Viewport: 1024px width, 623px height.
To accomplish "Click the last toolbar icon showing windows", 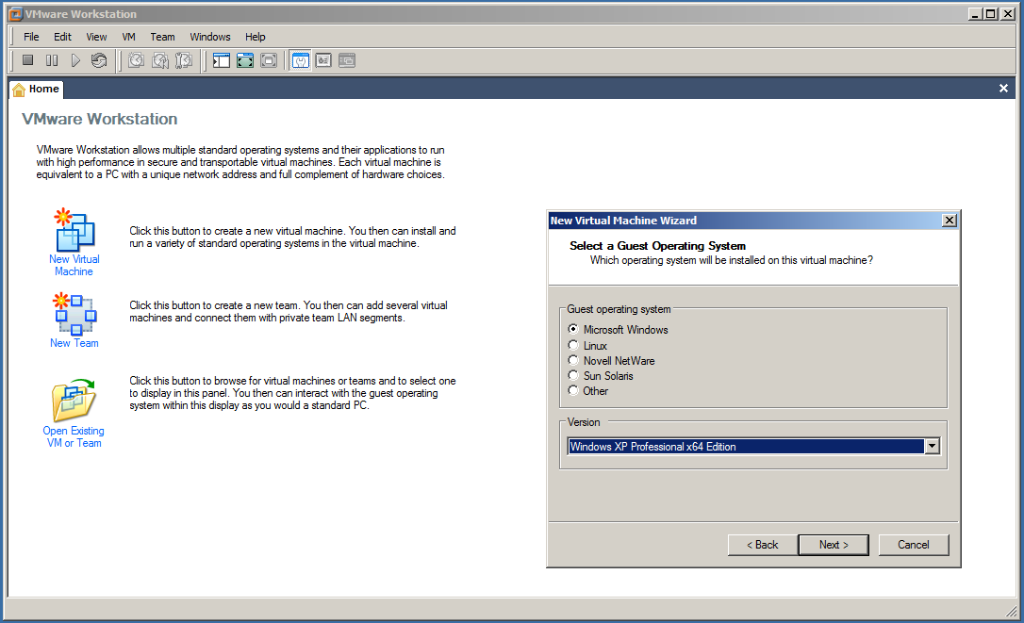I will (347, 61).
